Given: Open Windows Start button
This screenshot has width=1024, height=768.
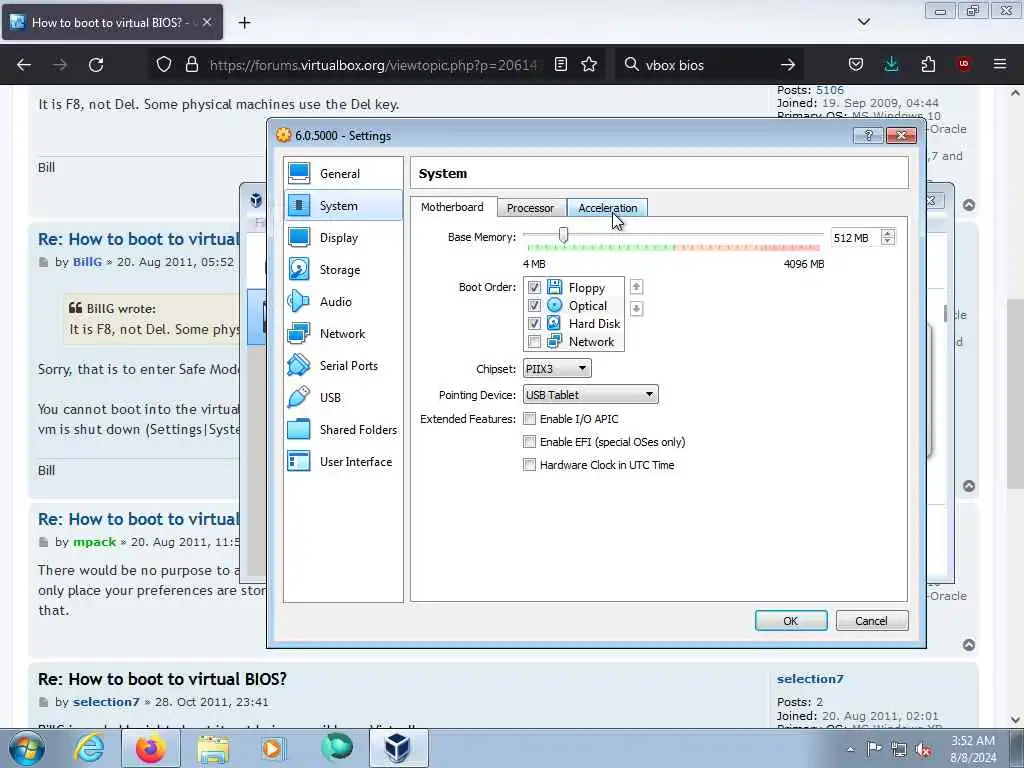Looking at the screenshot, I should [27, 748].
